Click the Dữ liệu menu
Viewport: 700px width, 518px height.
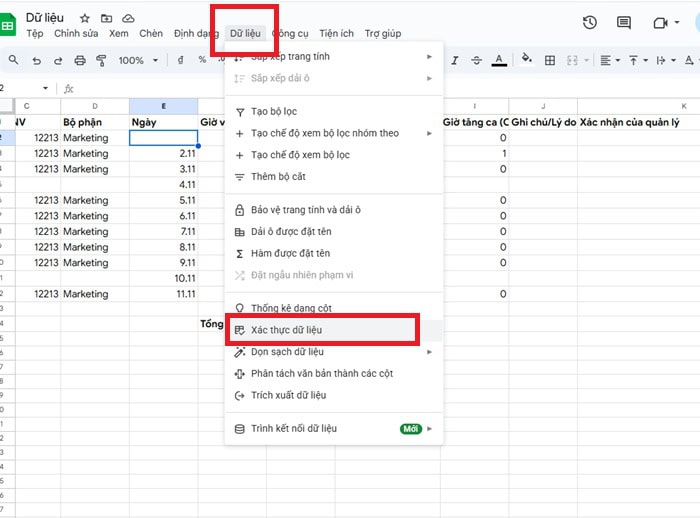[245, 33]
